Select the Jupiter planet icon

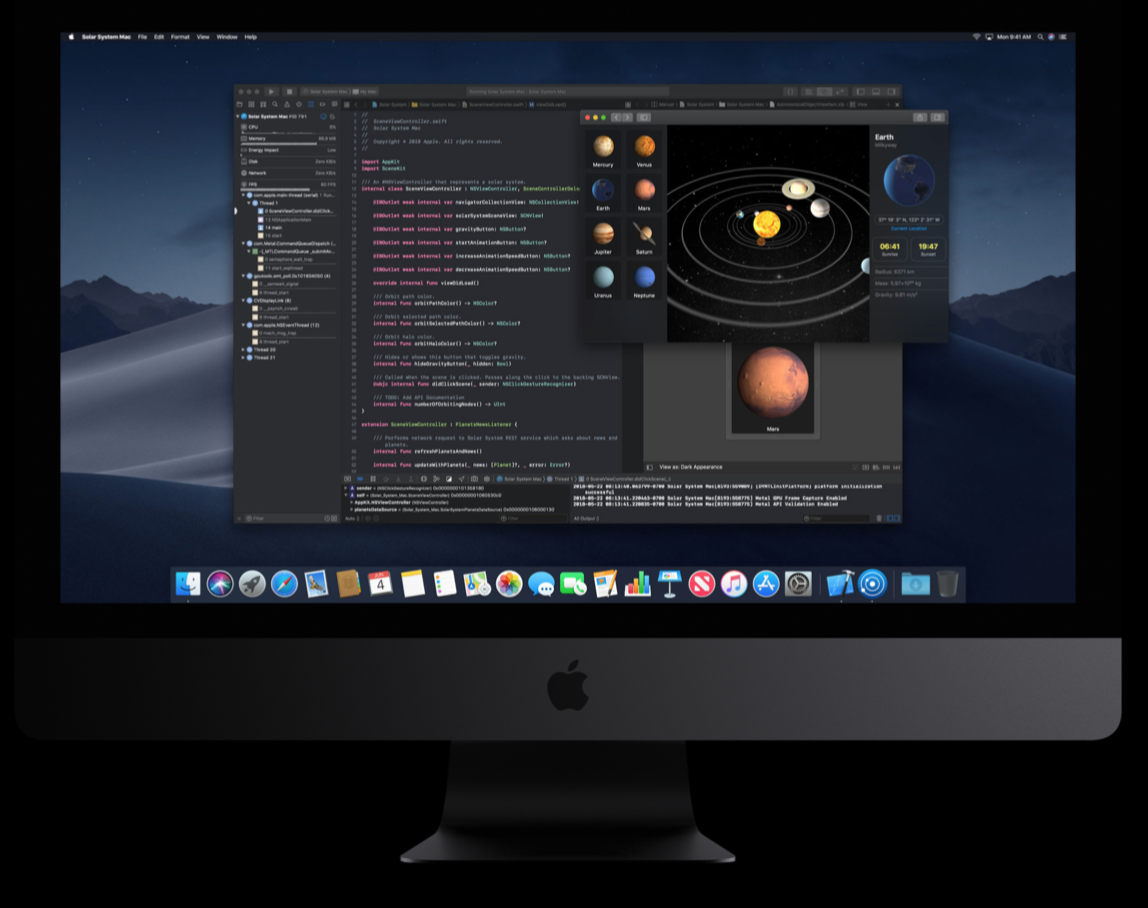click(x=603, y=234)
